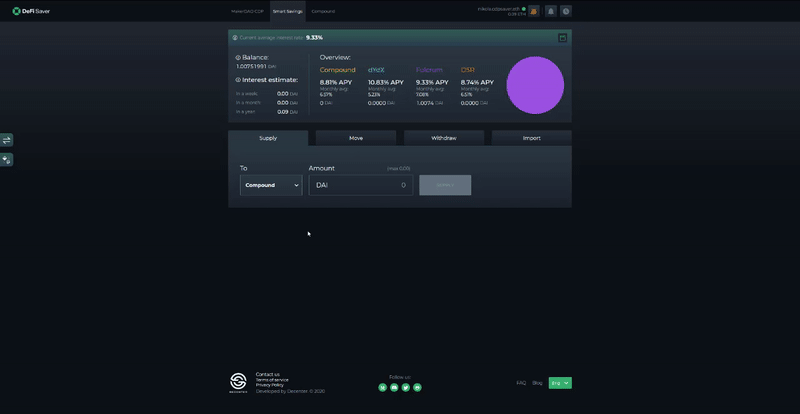
Task: Click the dYdX protocol heading
Action: click(376, 70)
